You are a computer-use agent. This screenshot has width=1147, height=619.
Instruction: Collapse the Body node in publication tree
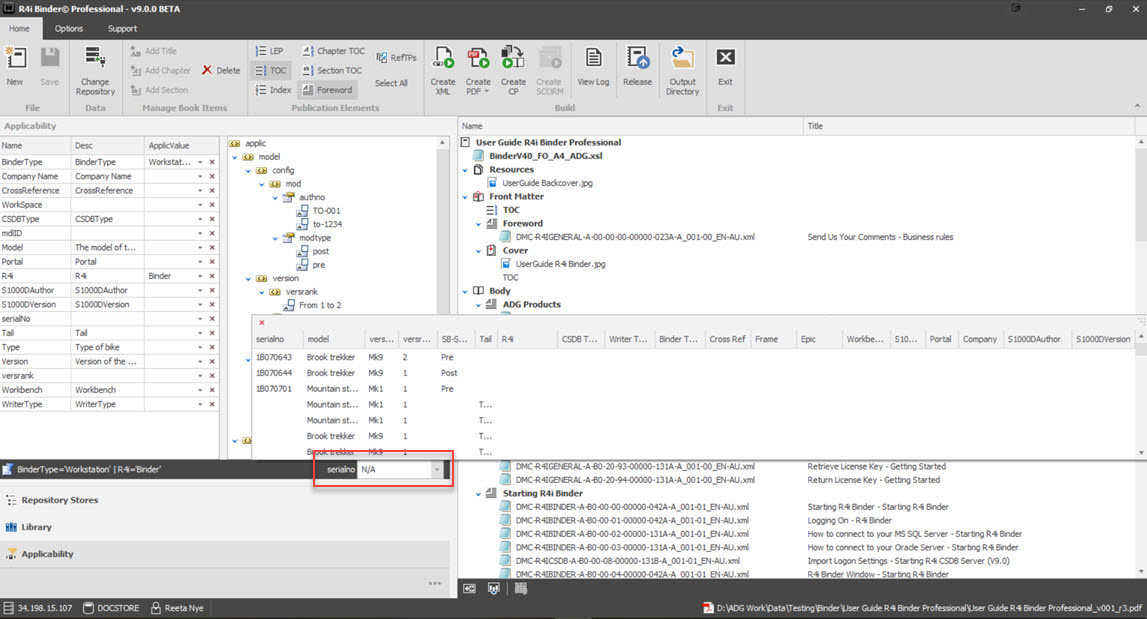pos(465,291)
